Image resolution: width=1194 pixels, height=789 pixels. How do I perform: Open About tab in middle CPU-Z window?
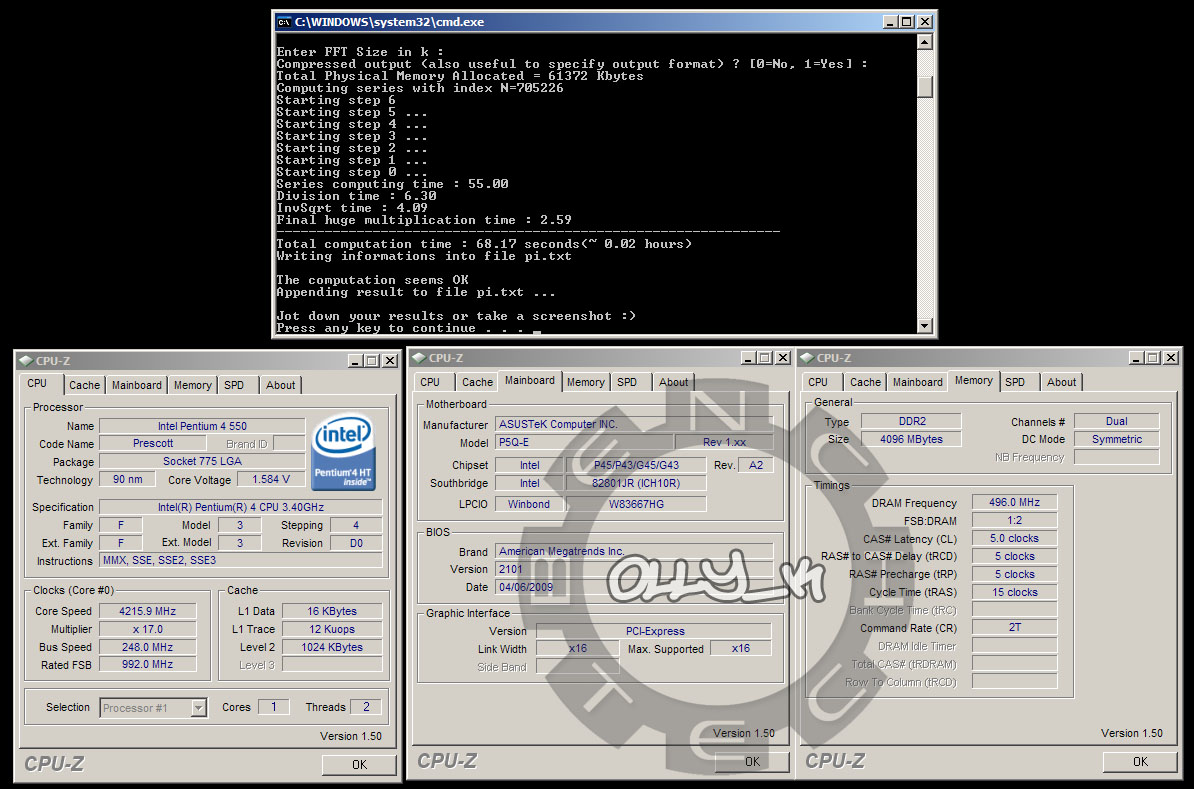[674, 382]
